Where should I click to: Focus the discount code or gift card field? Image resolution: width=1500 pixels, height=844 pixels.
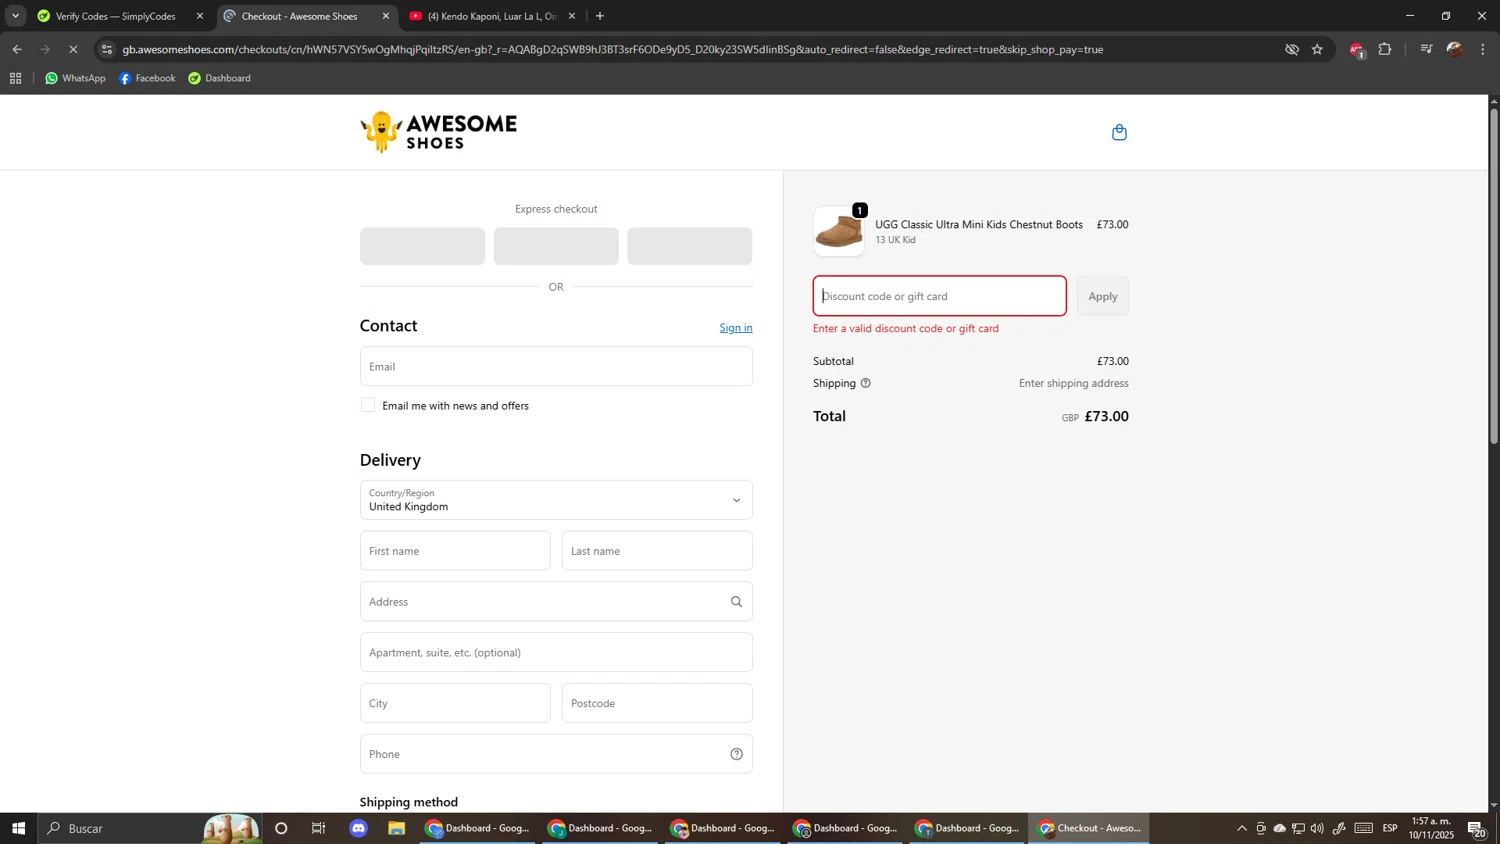(940, 296)
